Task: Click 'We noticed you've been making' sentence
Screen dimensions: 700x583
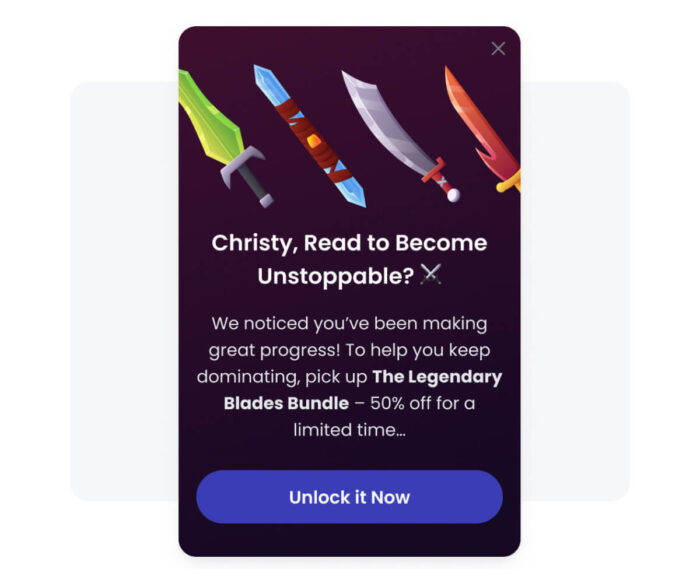Action: pos(350,323)
